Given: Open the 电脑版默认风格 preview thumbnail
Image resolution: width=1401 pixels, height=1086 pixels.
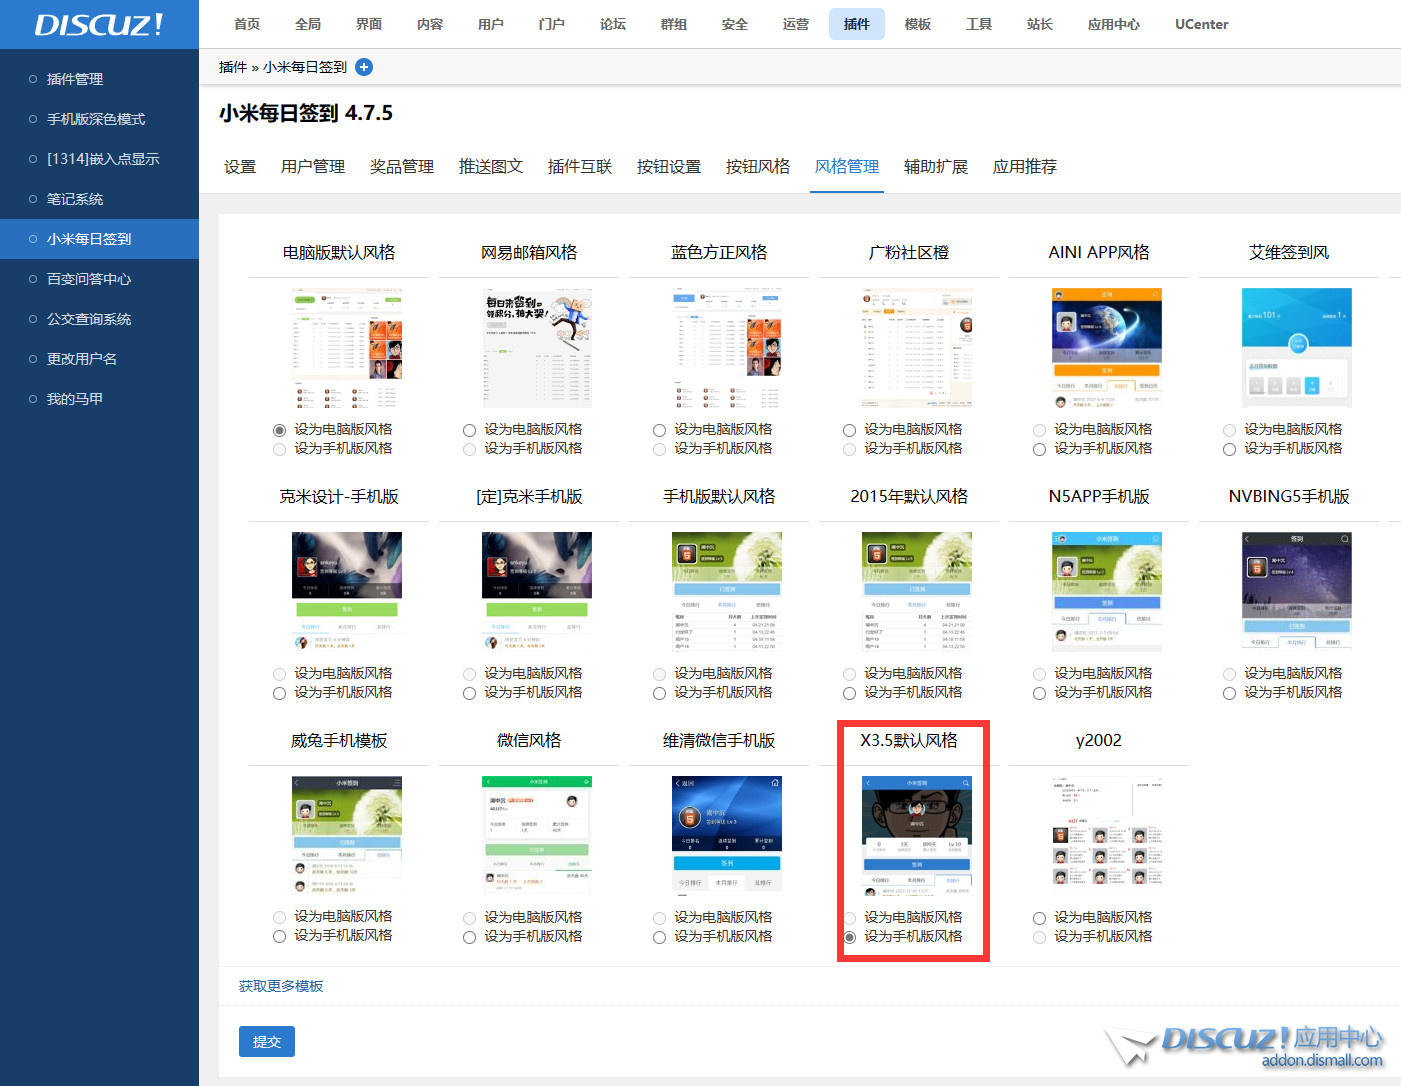Looking at the screenshot, I should [x=347, y=348].
